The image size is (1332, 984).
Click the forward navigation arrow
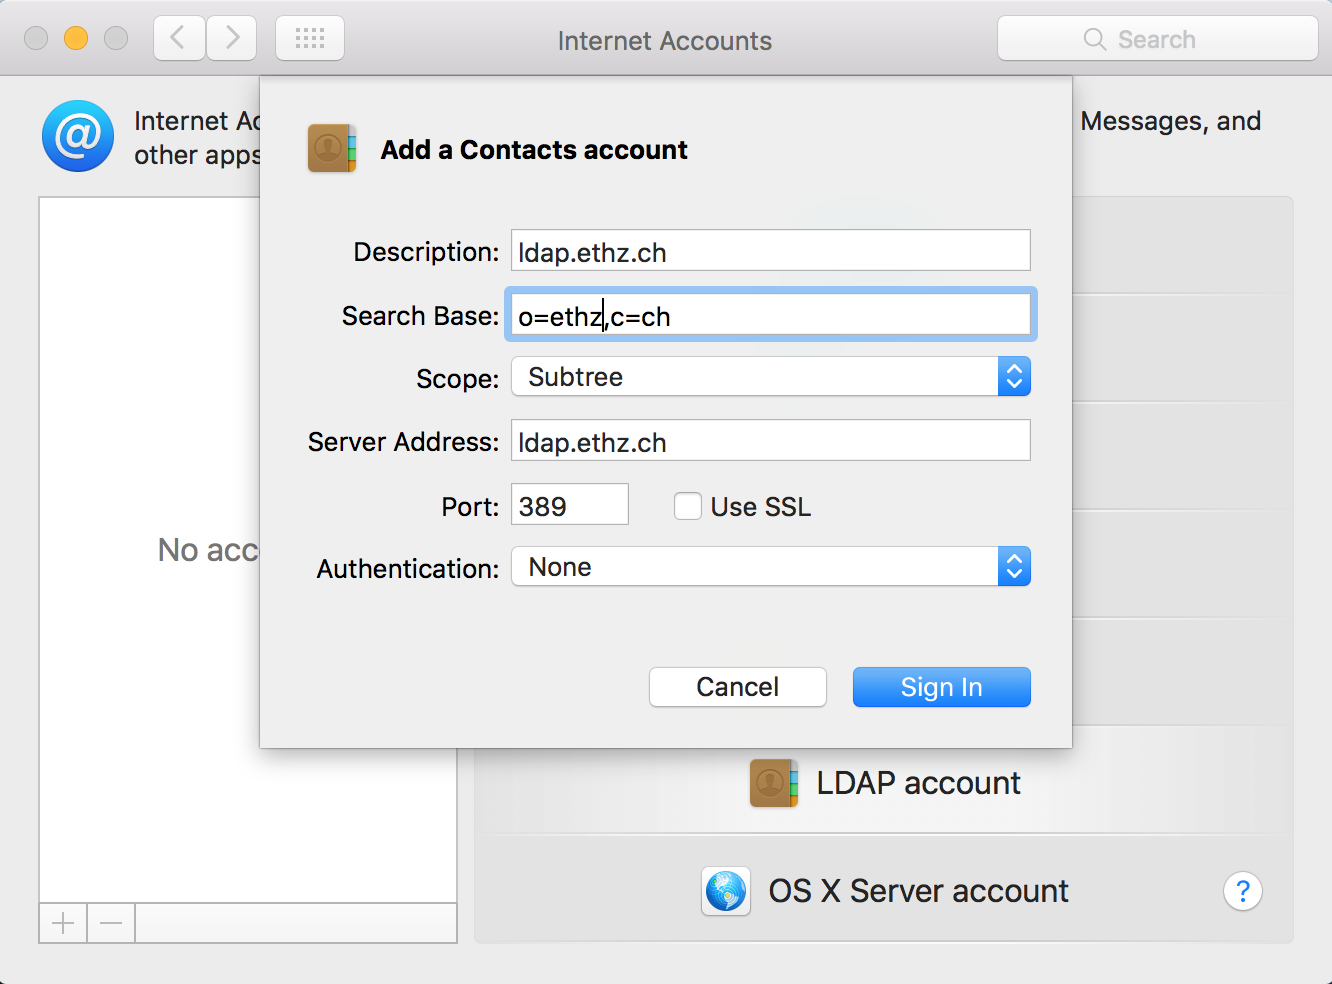(x=232, y=39)
